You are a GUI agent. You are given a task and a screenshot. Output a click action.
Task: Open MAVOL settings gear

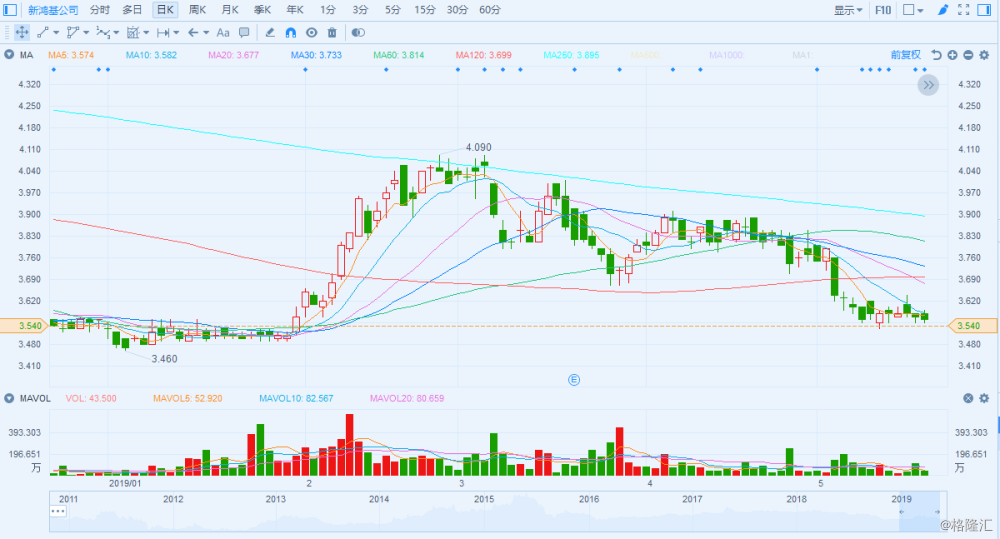(984, 398)
